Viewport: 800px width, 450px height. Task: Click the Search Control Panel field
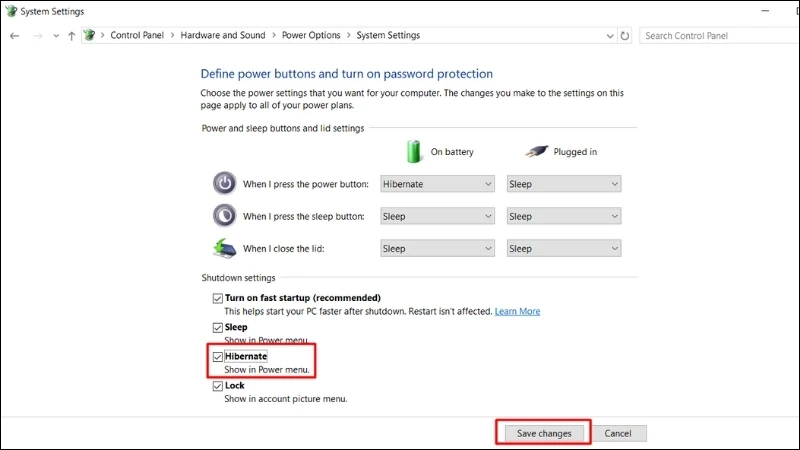click(719, 36)
